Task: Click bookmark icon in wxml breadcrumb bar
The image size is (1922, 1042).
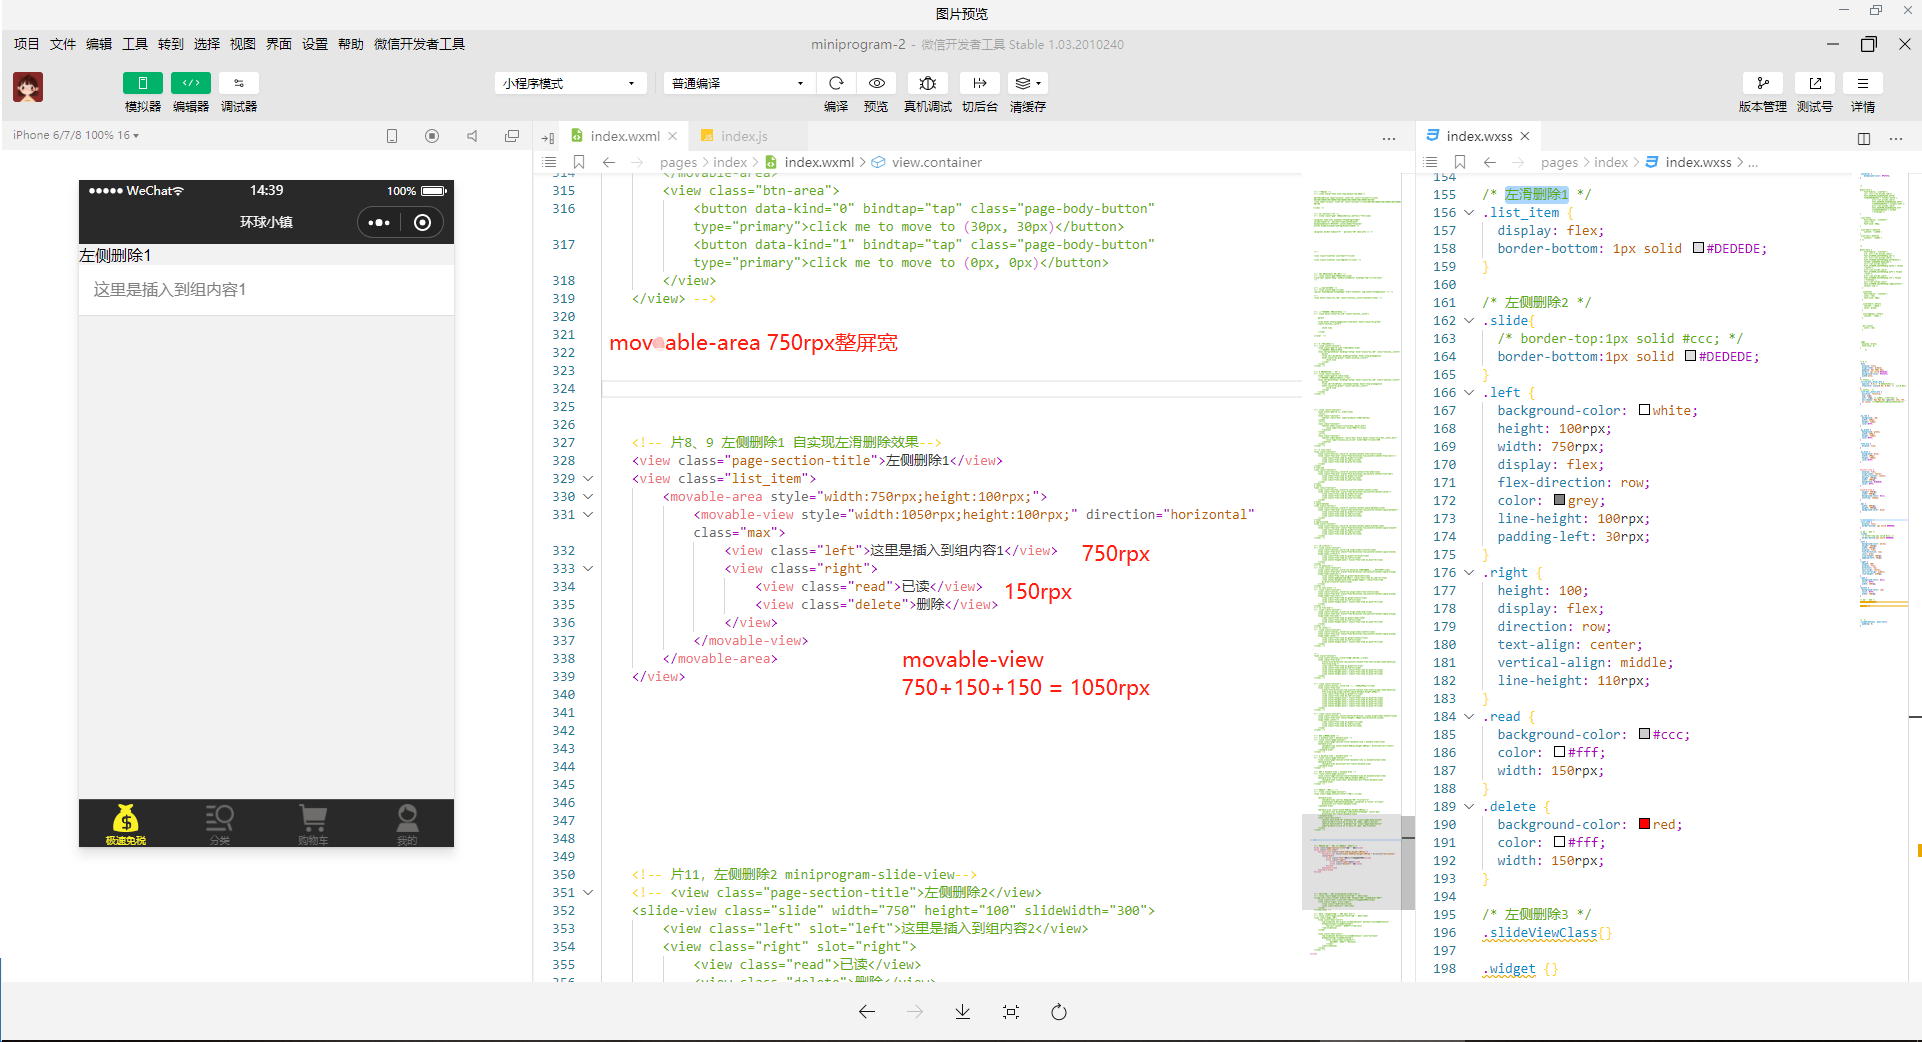Action: (x=579, y=162)
